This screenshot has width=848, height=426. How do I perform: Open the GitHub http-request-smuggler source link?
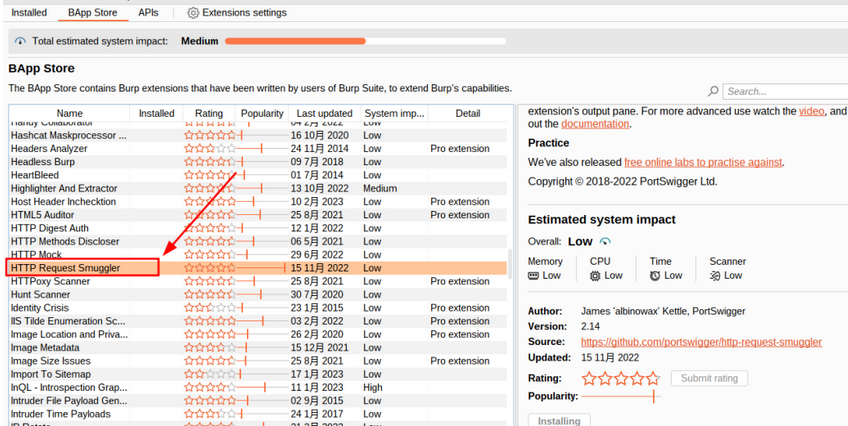click(701, 342)
